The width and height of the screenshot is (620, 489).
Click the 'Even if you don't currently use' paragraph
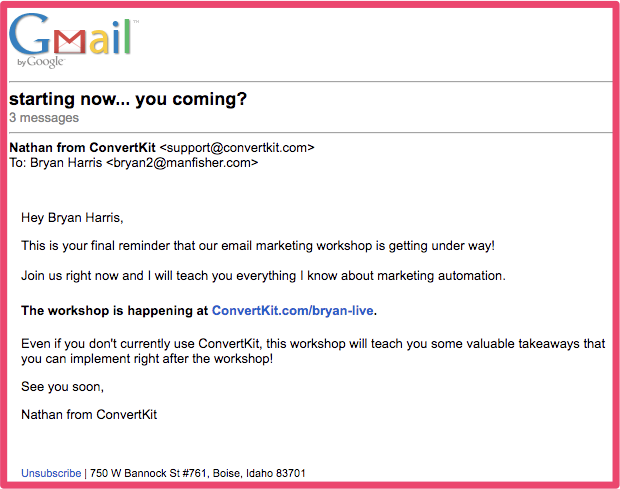coord(313,351)
